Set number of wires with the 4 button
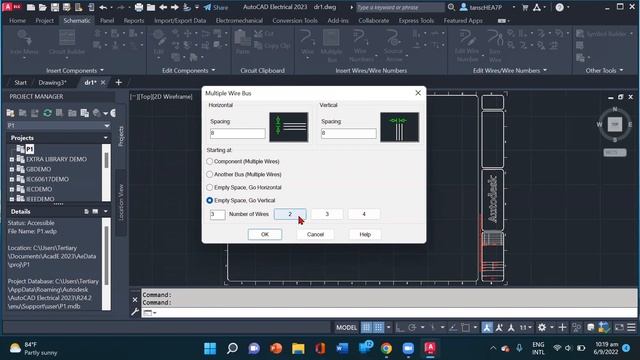 click(364, 214)
